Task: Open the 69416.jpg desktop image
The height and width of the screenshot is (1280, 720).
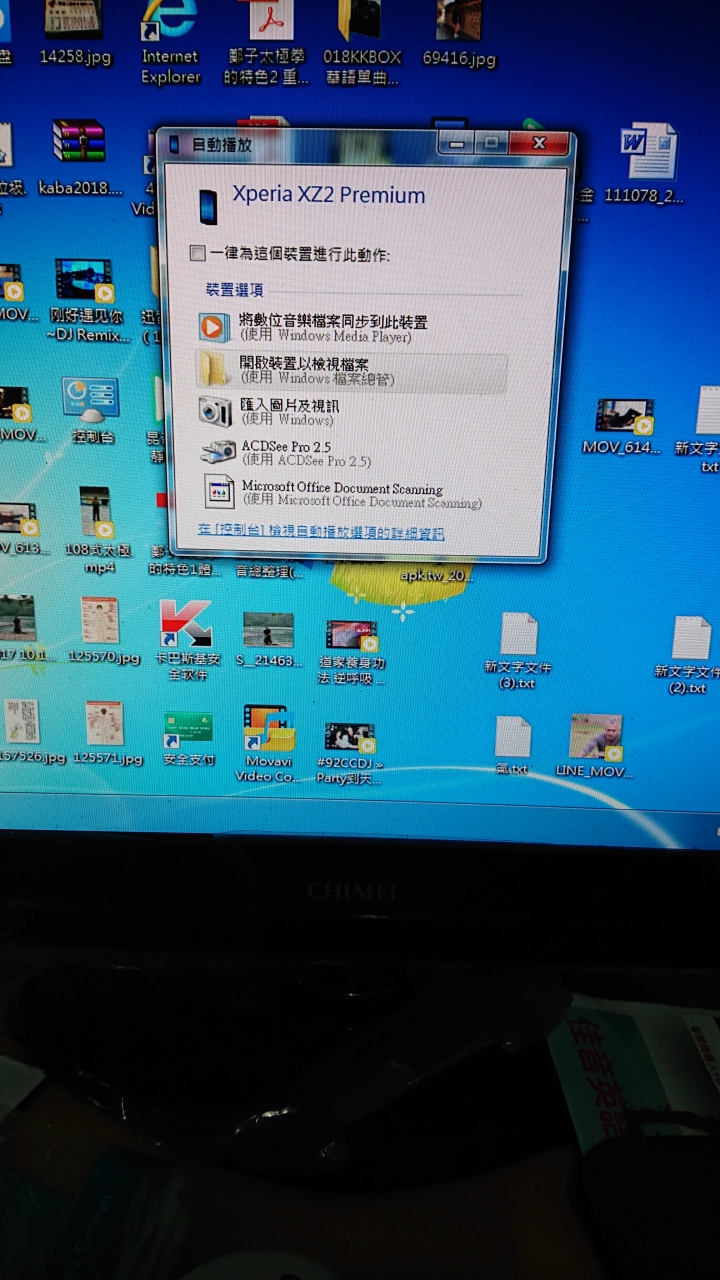Action: point(459,33)
